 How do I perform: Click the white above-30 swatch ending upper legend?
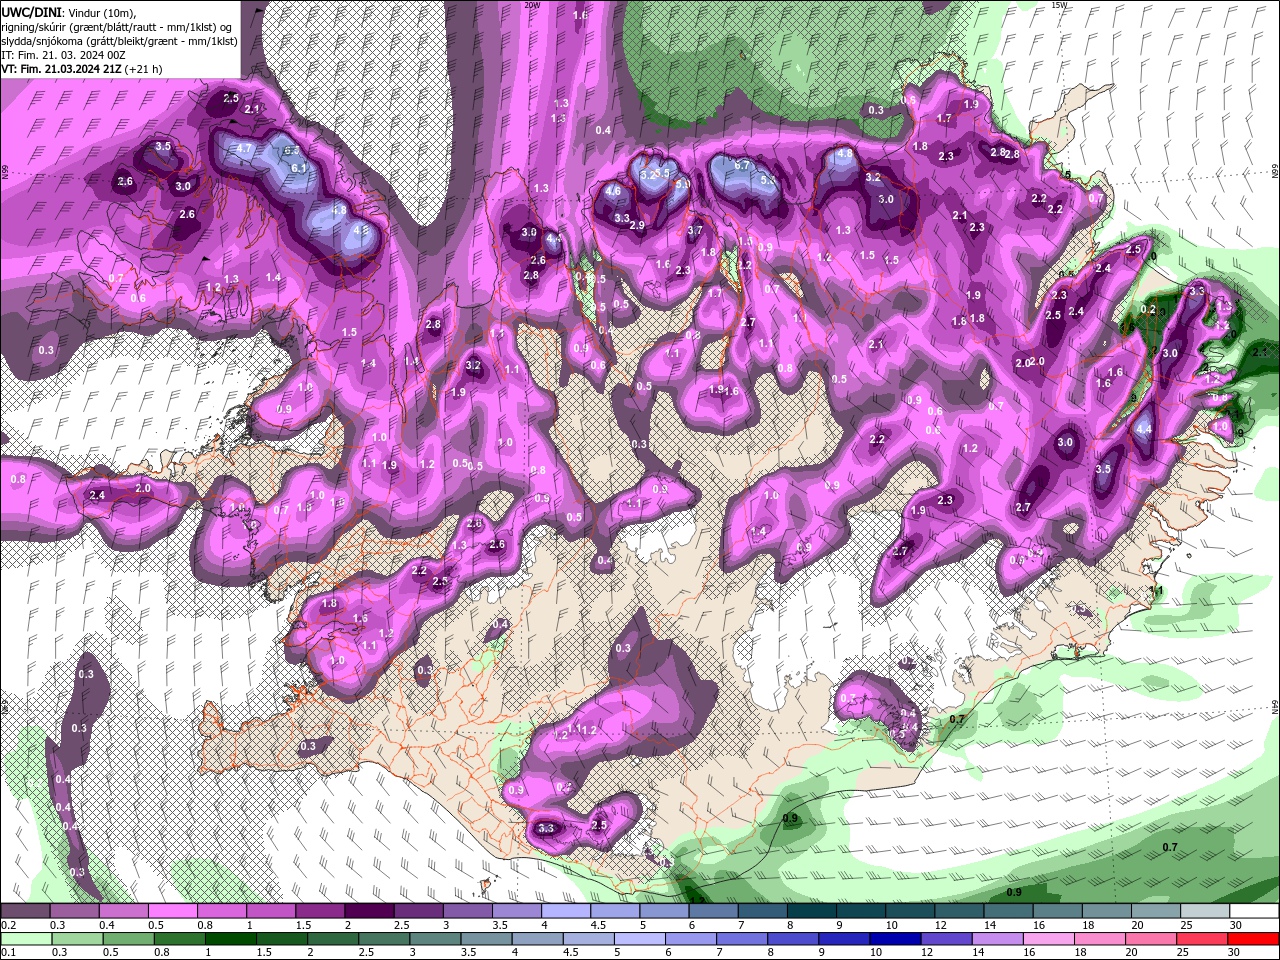pos(1254,912)
